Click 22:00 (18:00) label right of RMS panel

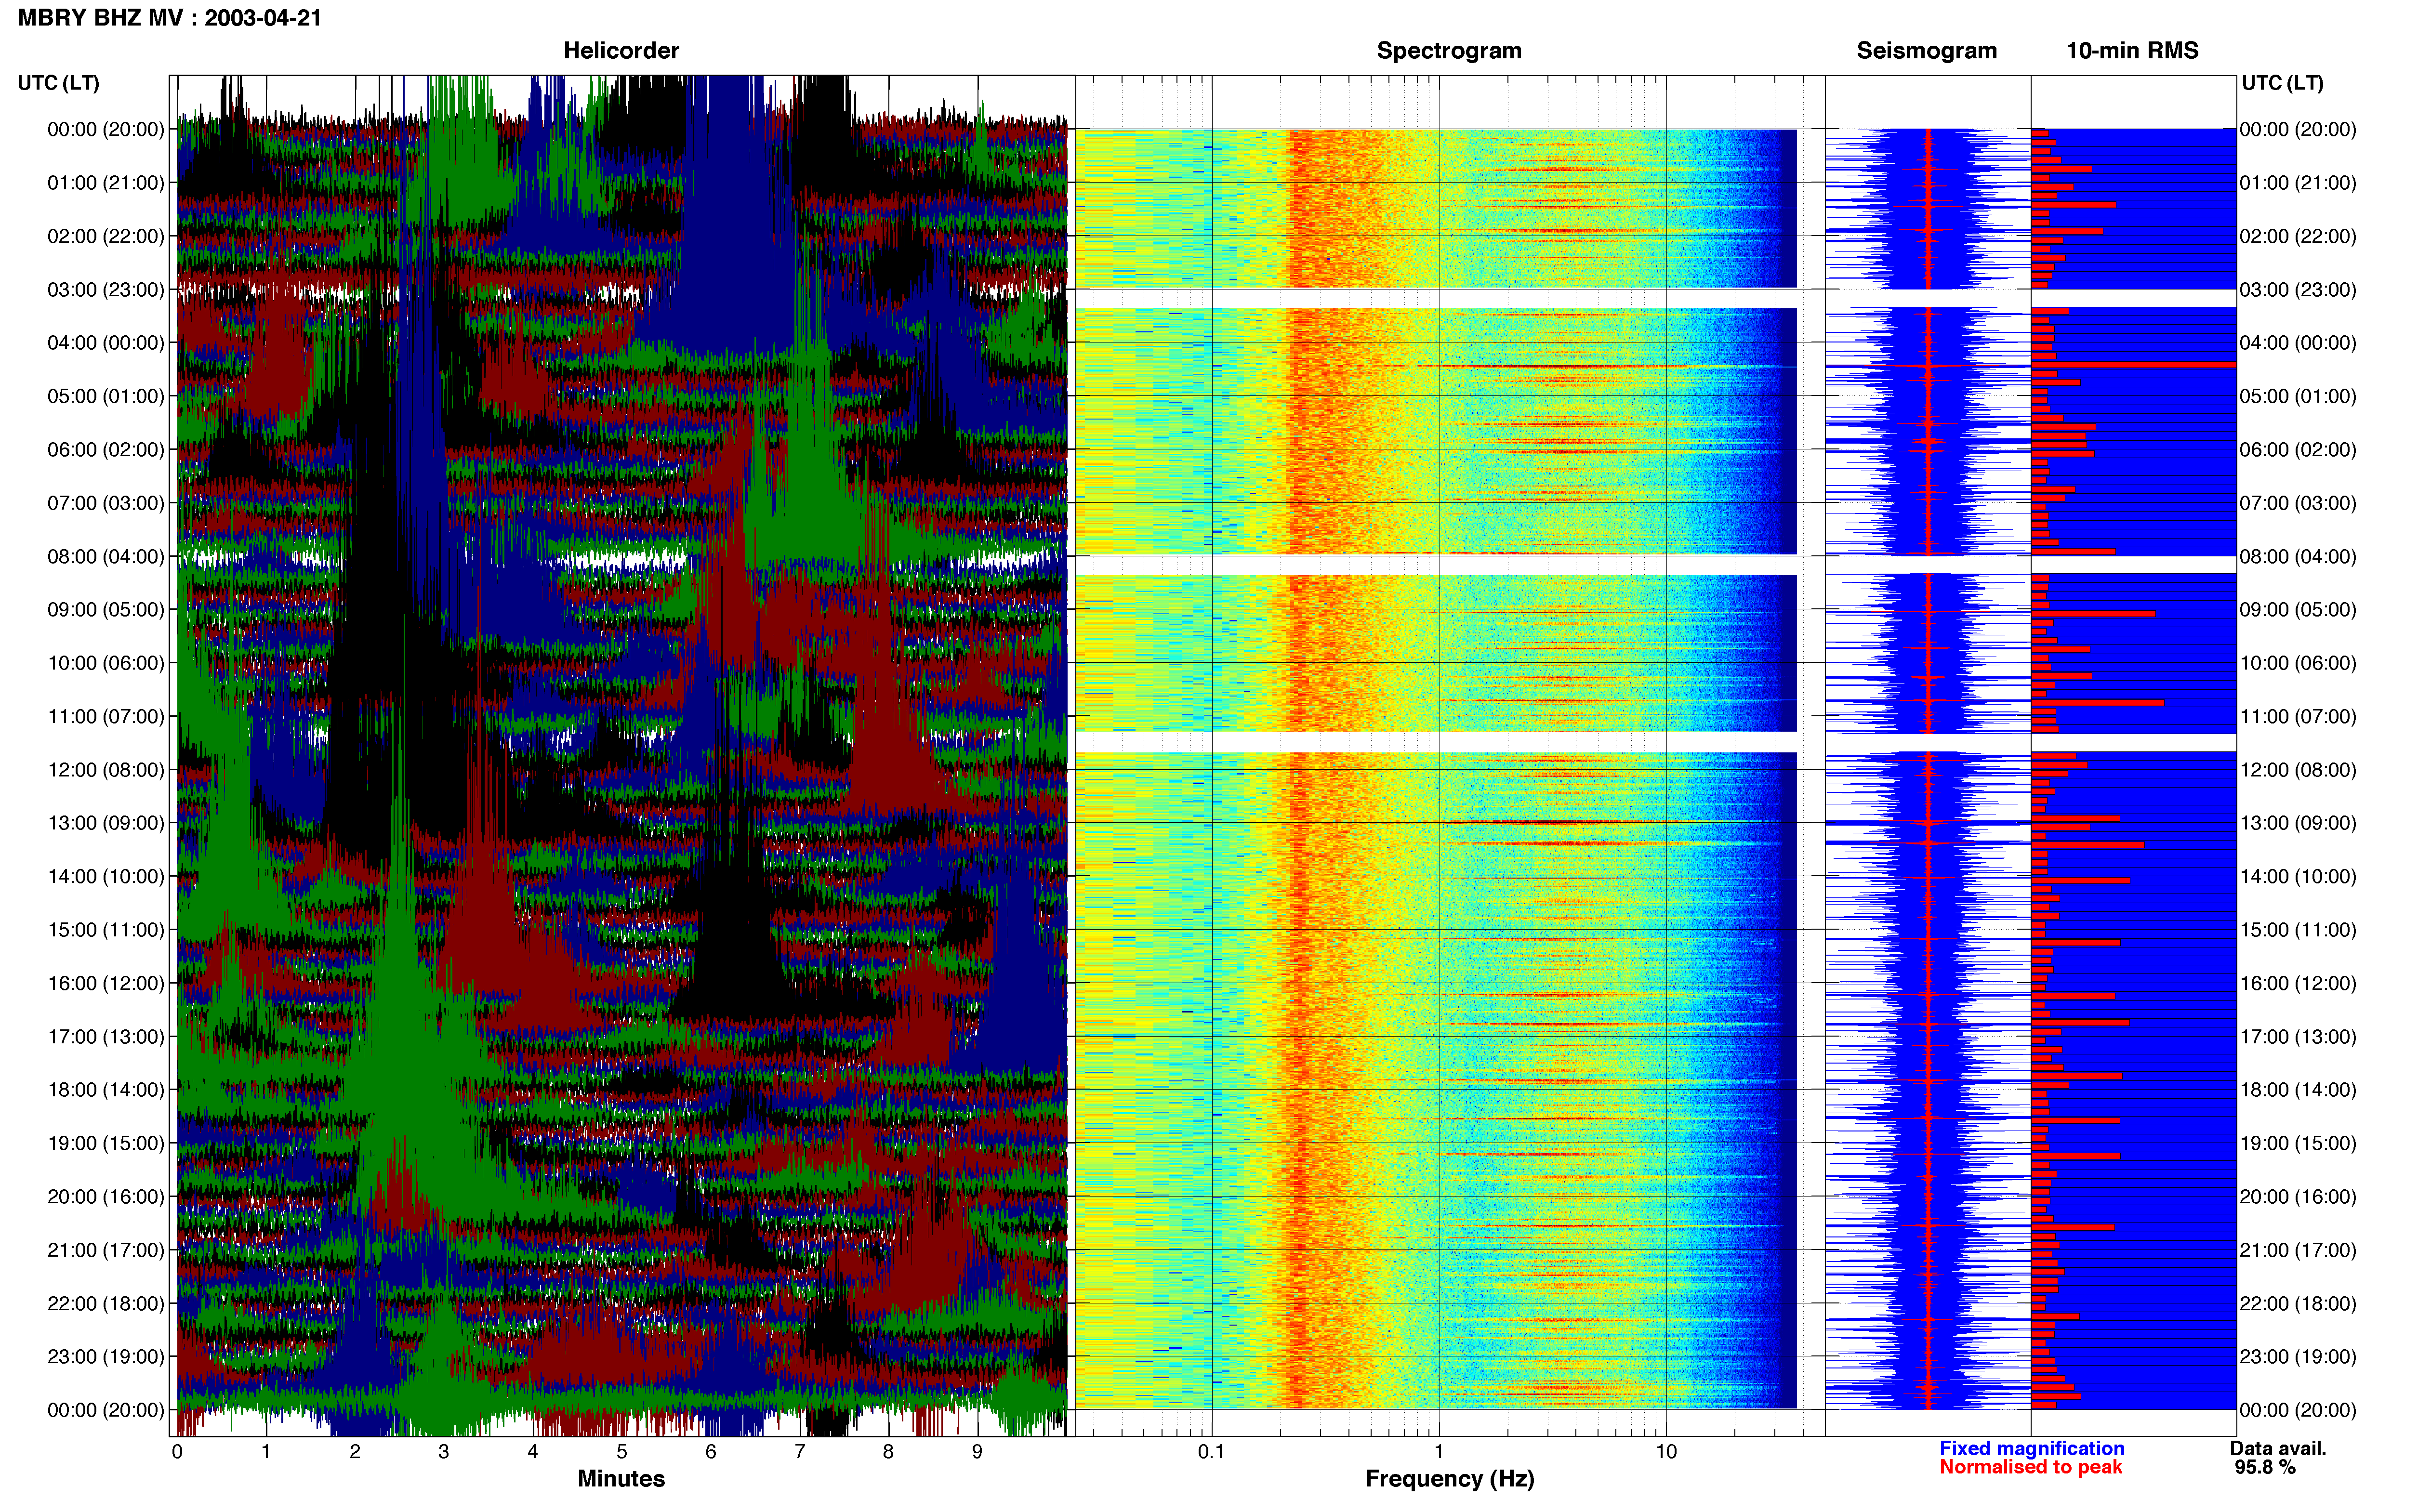pos(2298,1303)
